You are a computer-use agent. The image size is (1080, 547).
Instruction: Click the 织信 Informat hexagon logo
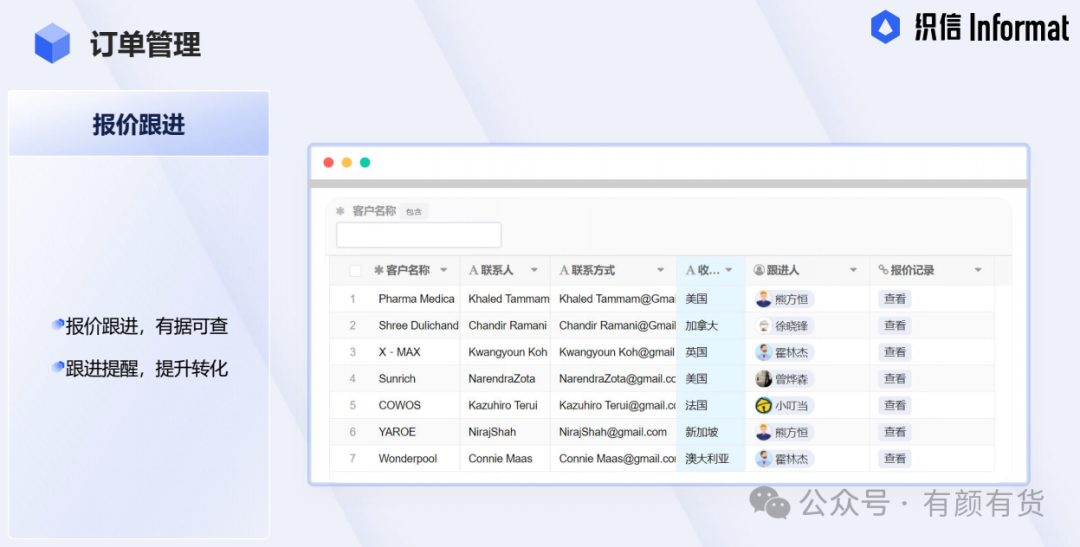coord(885,27)
